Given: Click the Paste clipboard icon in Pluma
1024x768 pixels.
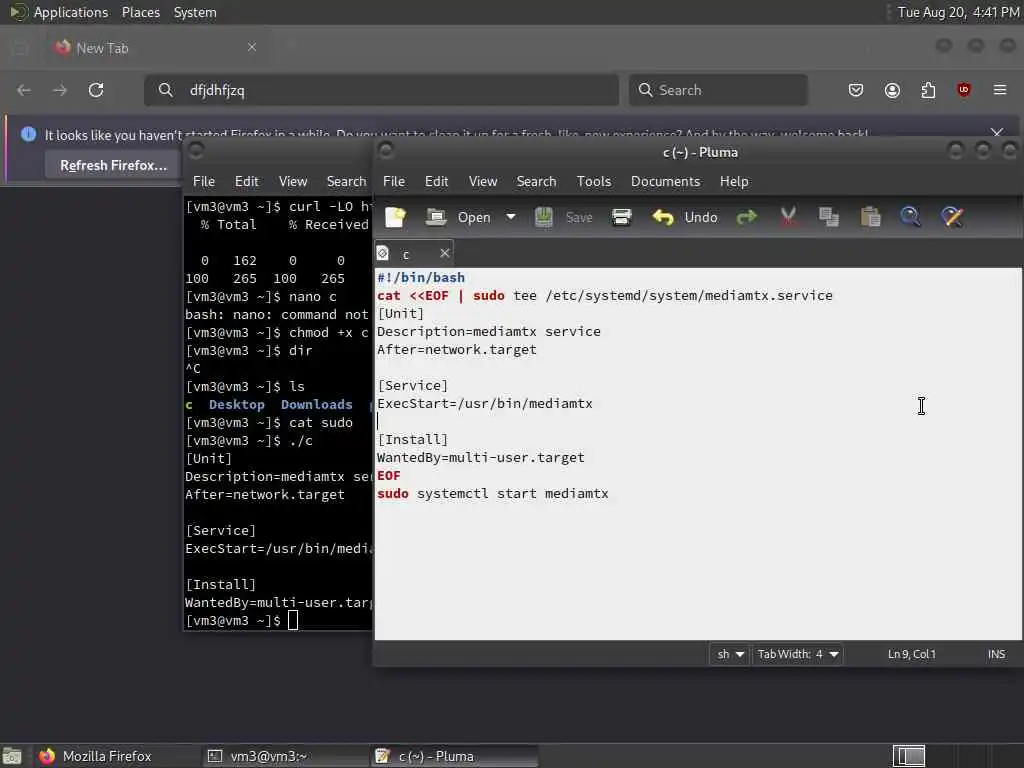Looking at the screenshot, I should 870,217.
